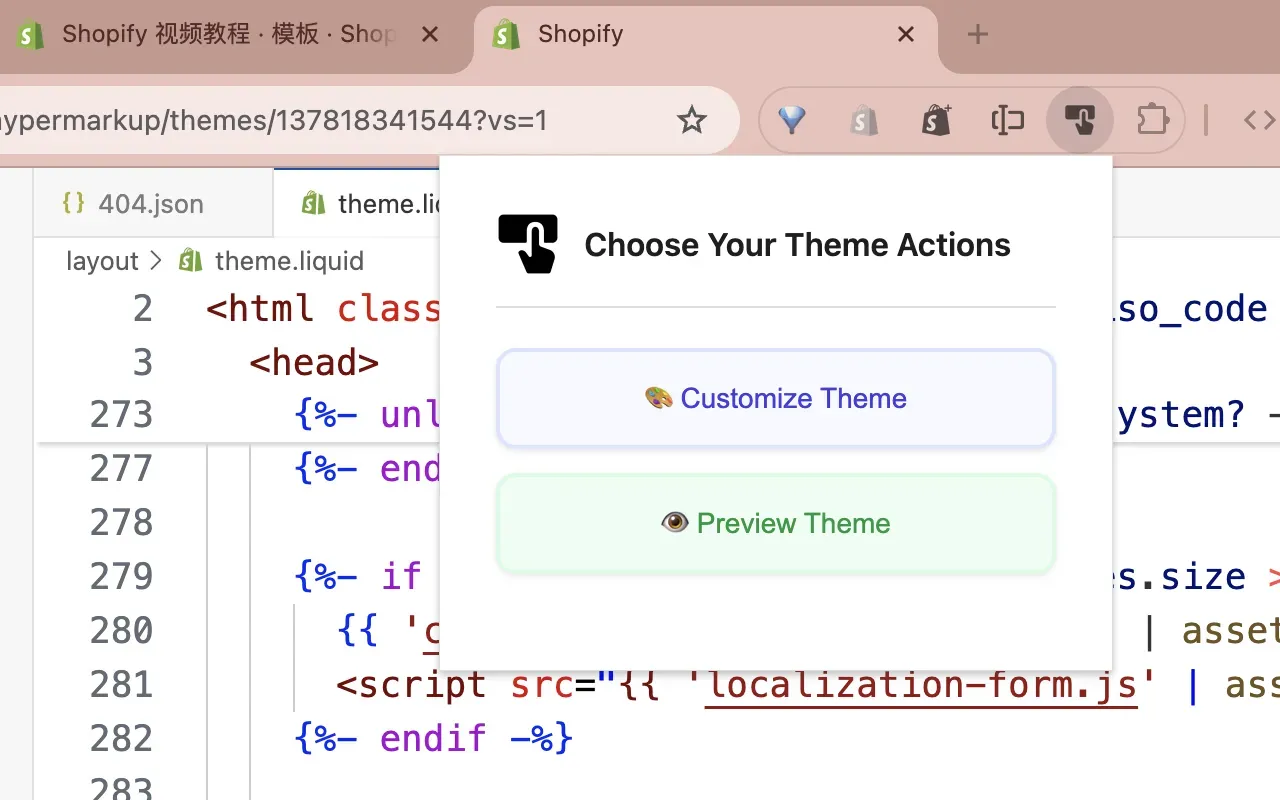Open the browser Extensions puzzle menu

pyautogui.click(x=1153, y=121)
